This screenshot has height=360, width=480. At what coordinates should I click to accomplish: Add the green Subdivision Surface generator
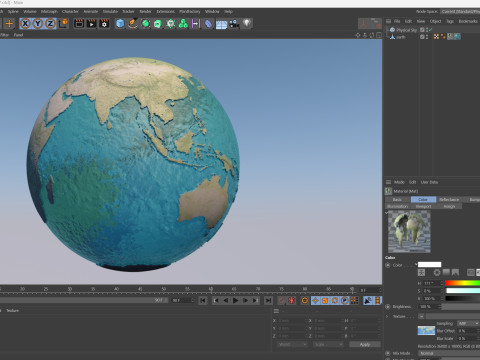[x=145, y=24]
